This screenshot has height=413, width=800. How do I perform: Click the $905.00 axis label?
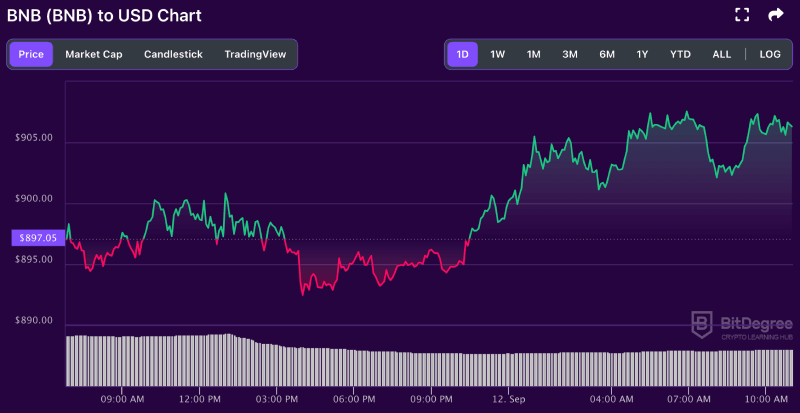point(36,137)
